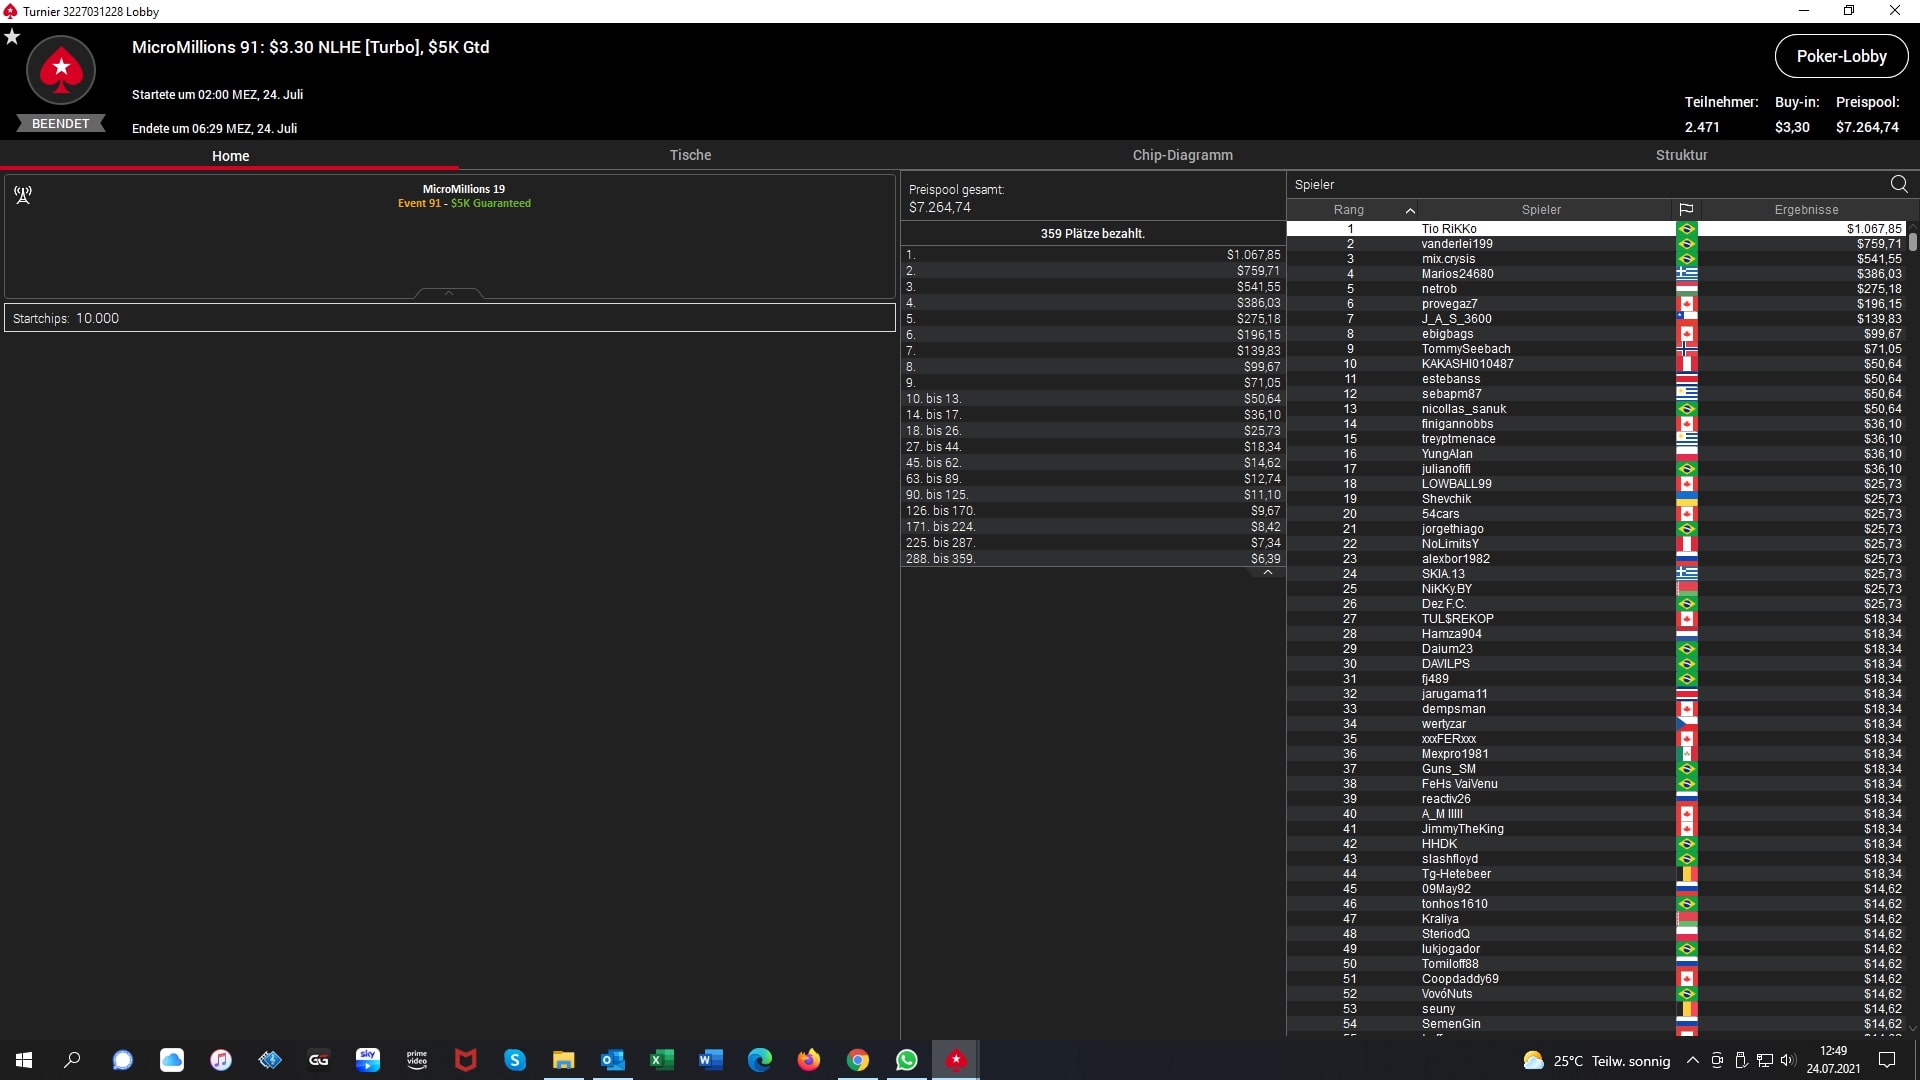Open the Windows Start menu
1920x1080 pixels.
[24, 1060]
